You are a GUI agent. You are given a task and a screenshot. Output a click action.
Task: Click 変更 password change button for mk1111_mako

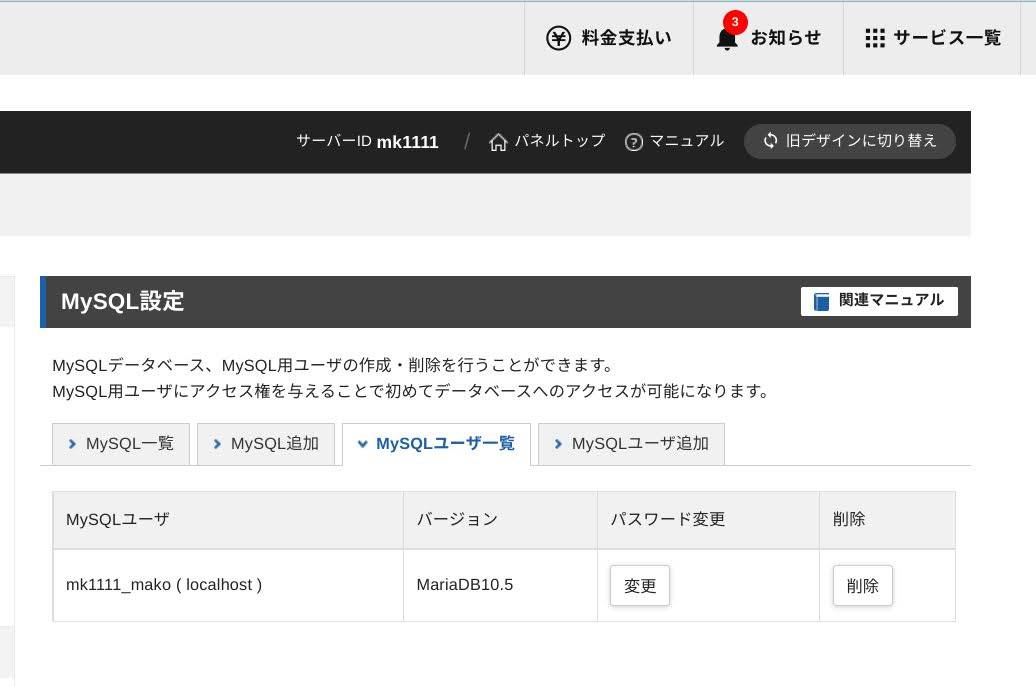click(640, 585)
